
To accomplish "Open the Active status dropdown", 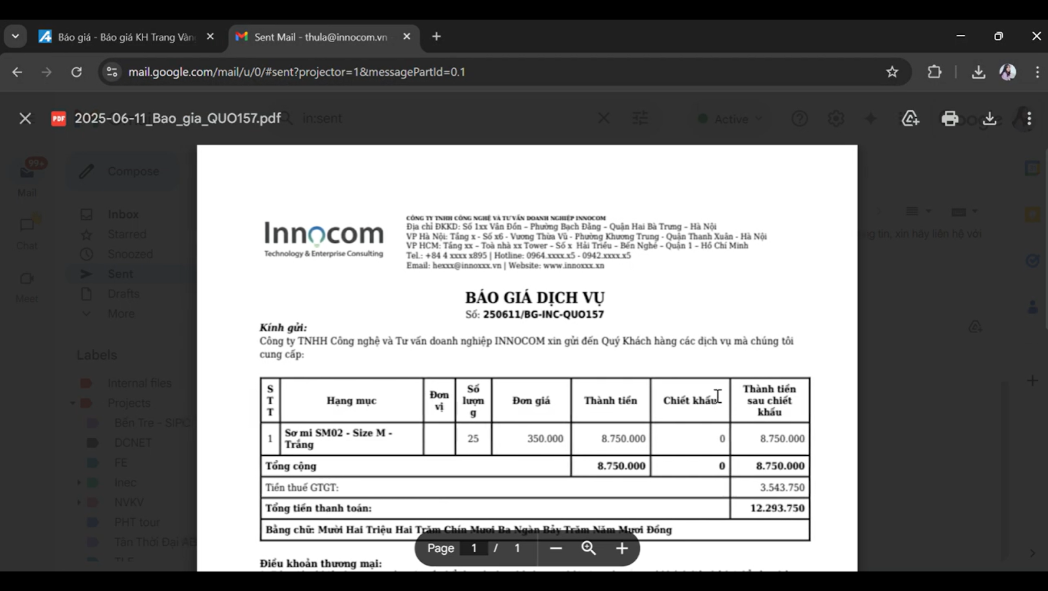I will 731,118.
